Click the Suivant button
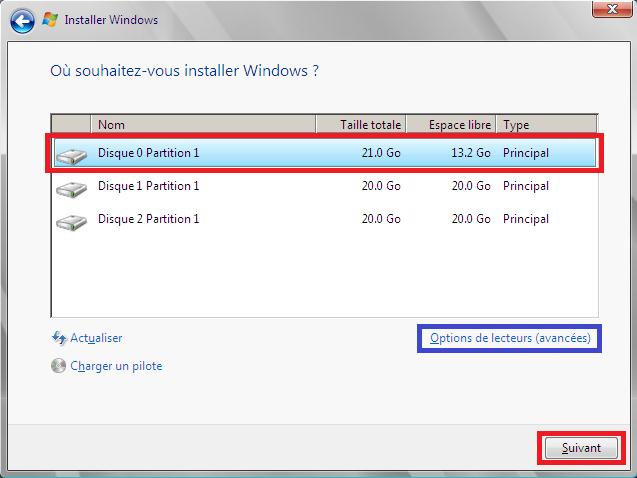The height and width of the screenshot is (478, 637). pyautogui.click(x=581, y=448)
